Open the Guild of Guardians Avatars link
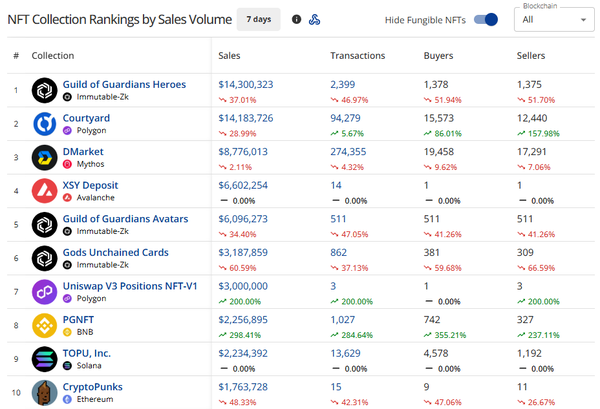This screenshot has width=600, height=409. click(126, 219)
